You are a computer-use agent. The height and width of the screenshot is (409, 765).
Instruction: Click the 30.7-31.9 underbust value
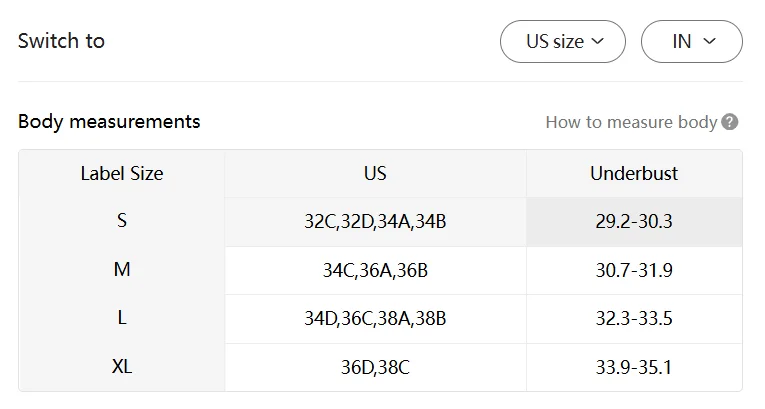(x=634, y=270)
